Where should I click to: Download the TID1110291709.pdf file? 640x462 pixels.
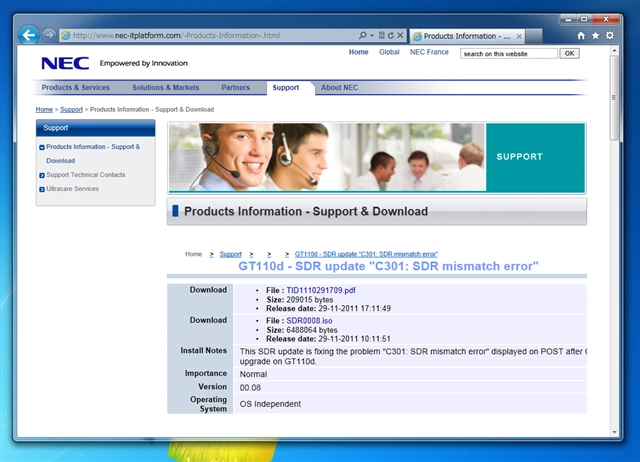click(x=321, y=290)
